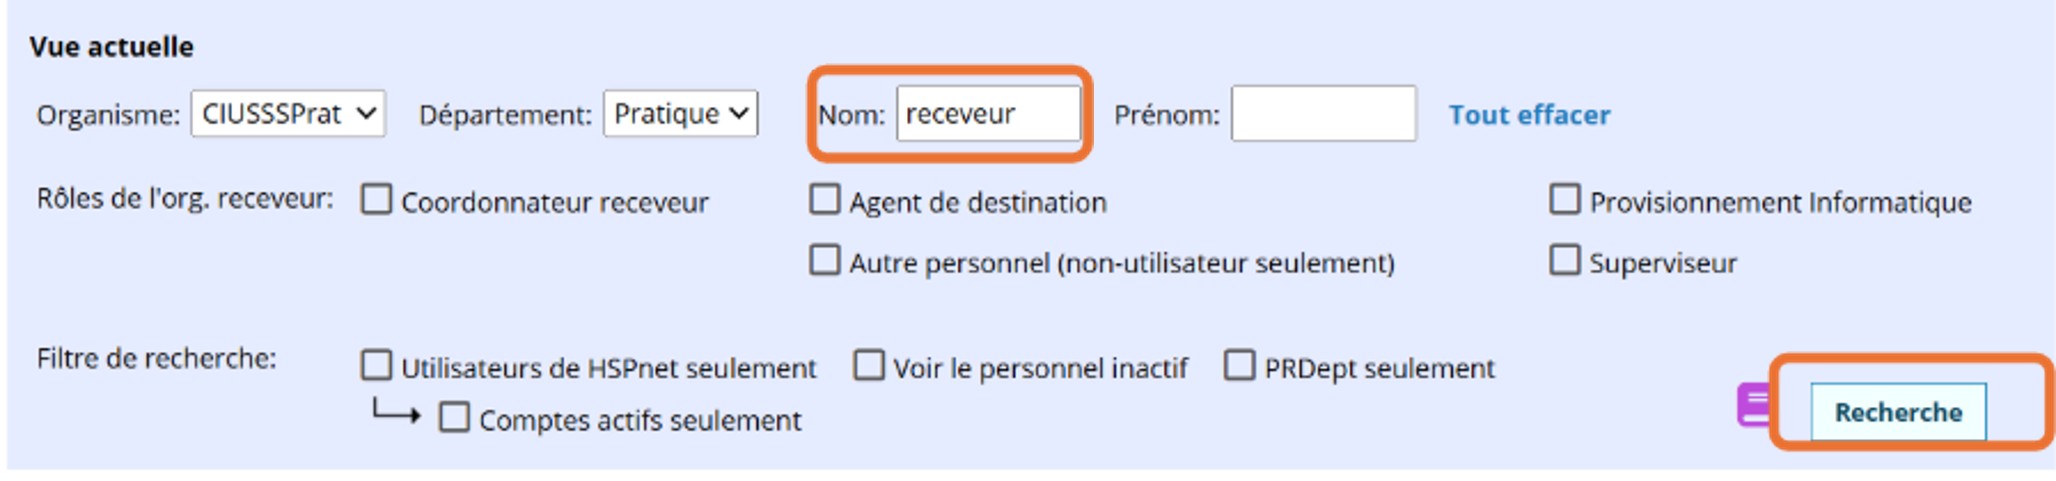Click the Prénom field label
Image resolution: width=2056 pixels, height=481 pixels.
pyautogui.click(x=1167, y=115)
